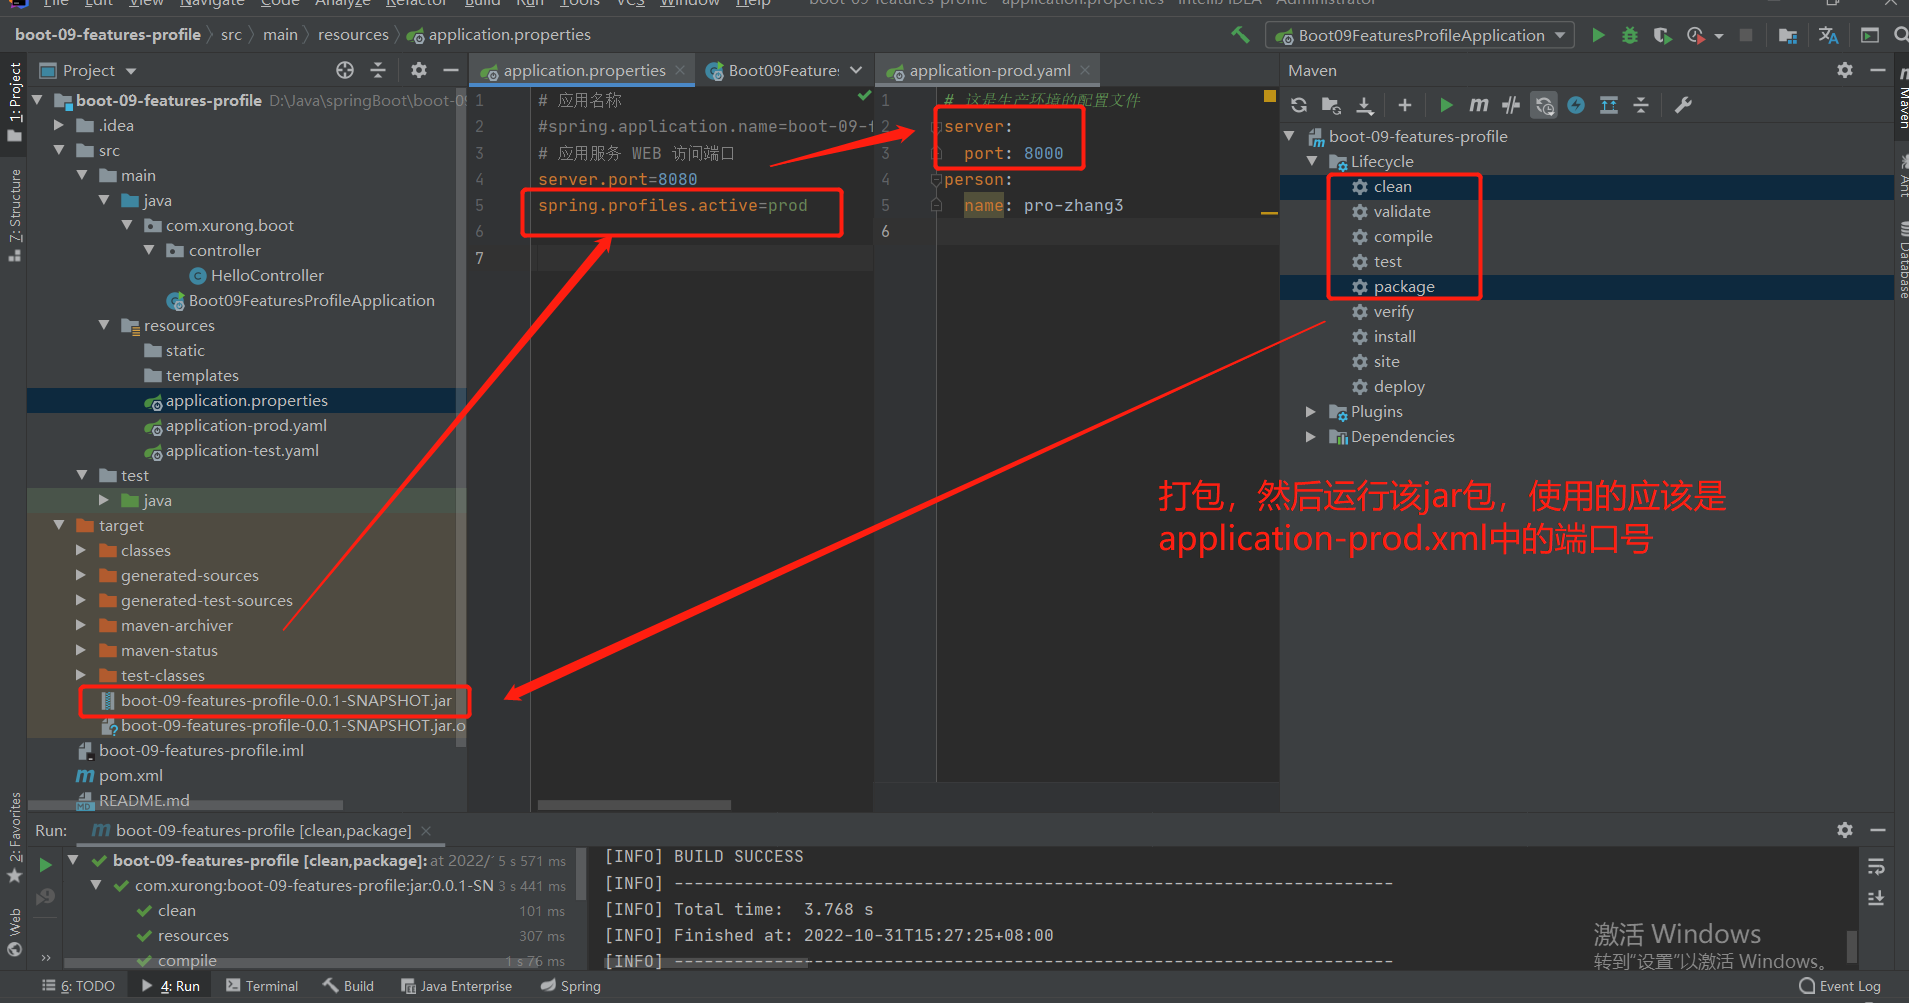Collapse all icon in Project panel header
1909x1003 pixels.
coord(378,70)
